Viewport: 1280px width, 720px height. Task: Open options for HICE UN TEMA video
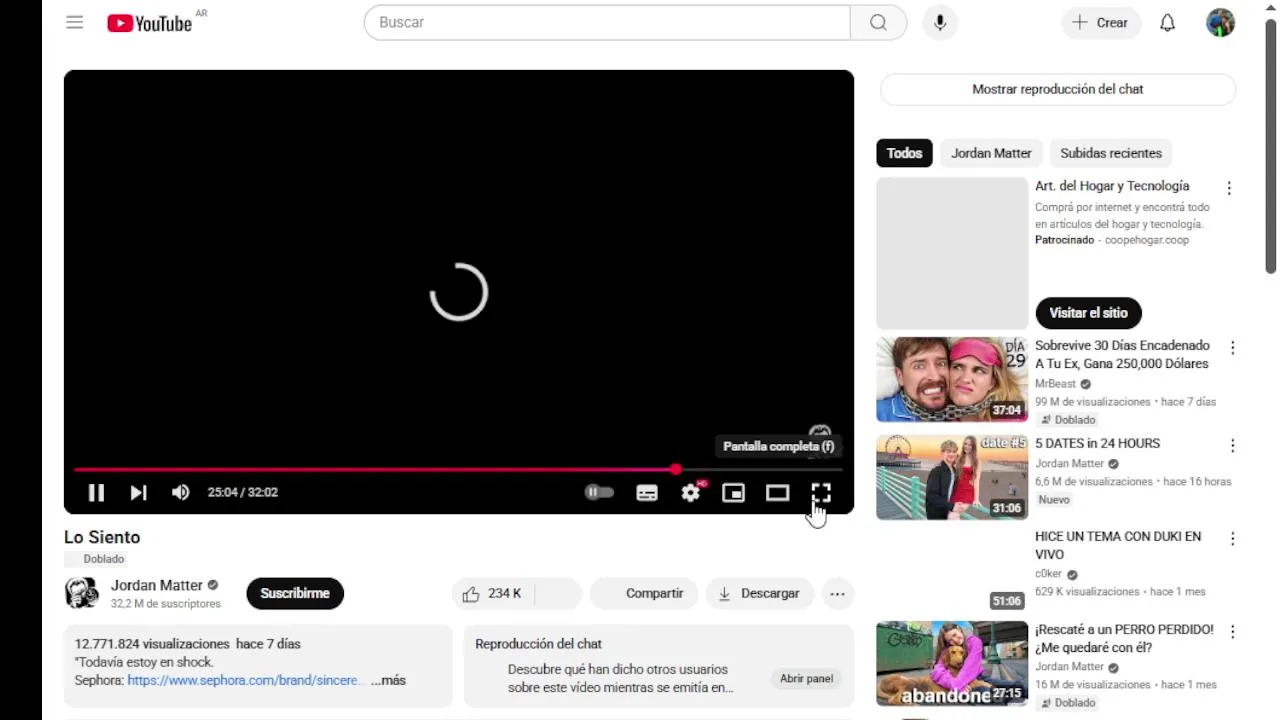coord(1232,539)
